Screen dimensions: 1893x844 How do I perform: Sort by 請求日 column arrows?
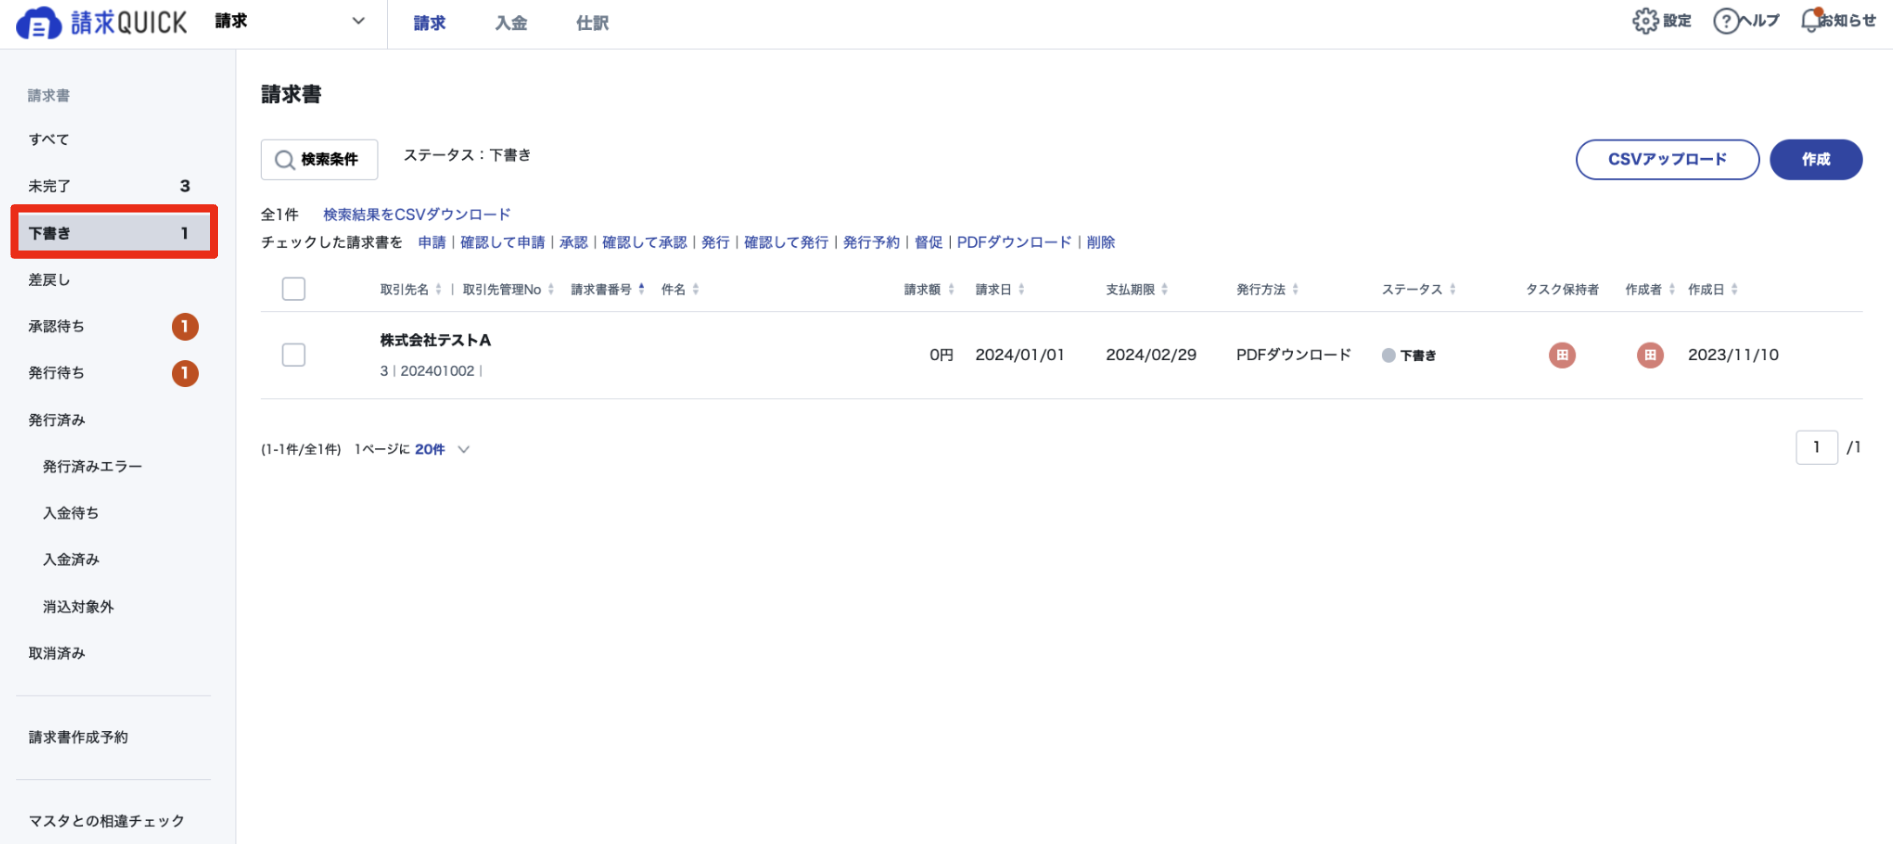pos(1021,289)
